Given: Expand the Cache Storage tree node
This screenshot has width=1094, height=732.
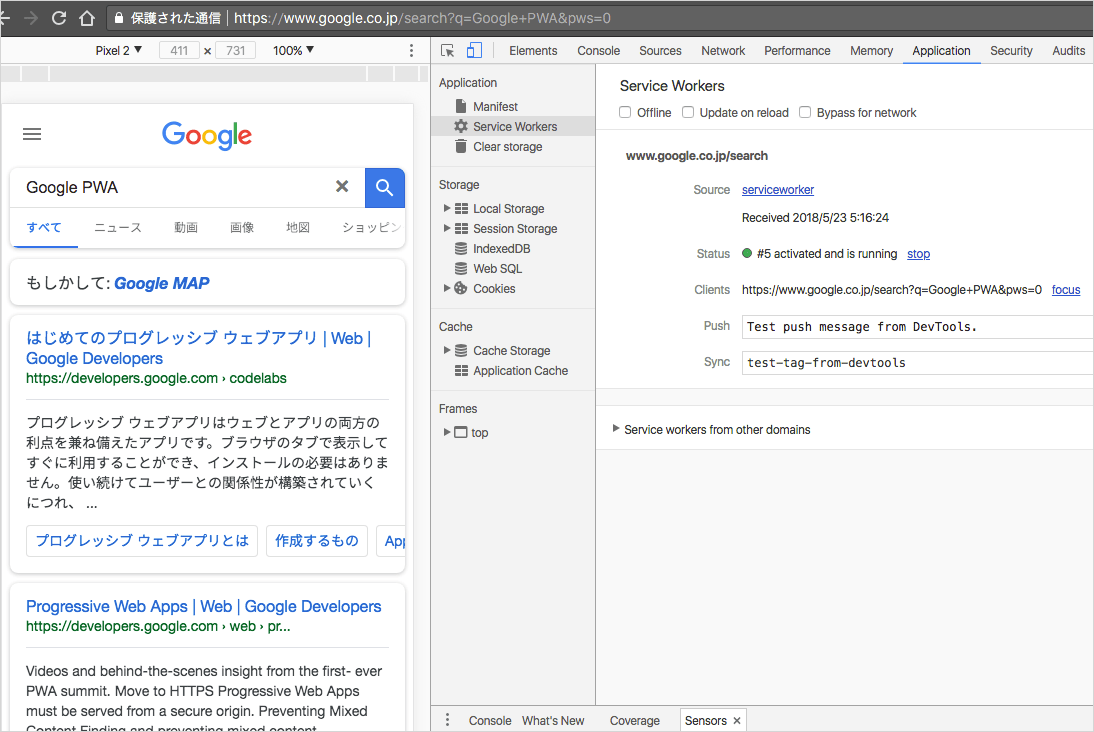Looking at the screenshot, I should pos(447,350).
